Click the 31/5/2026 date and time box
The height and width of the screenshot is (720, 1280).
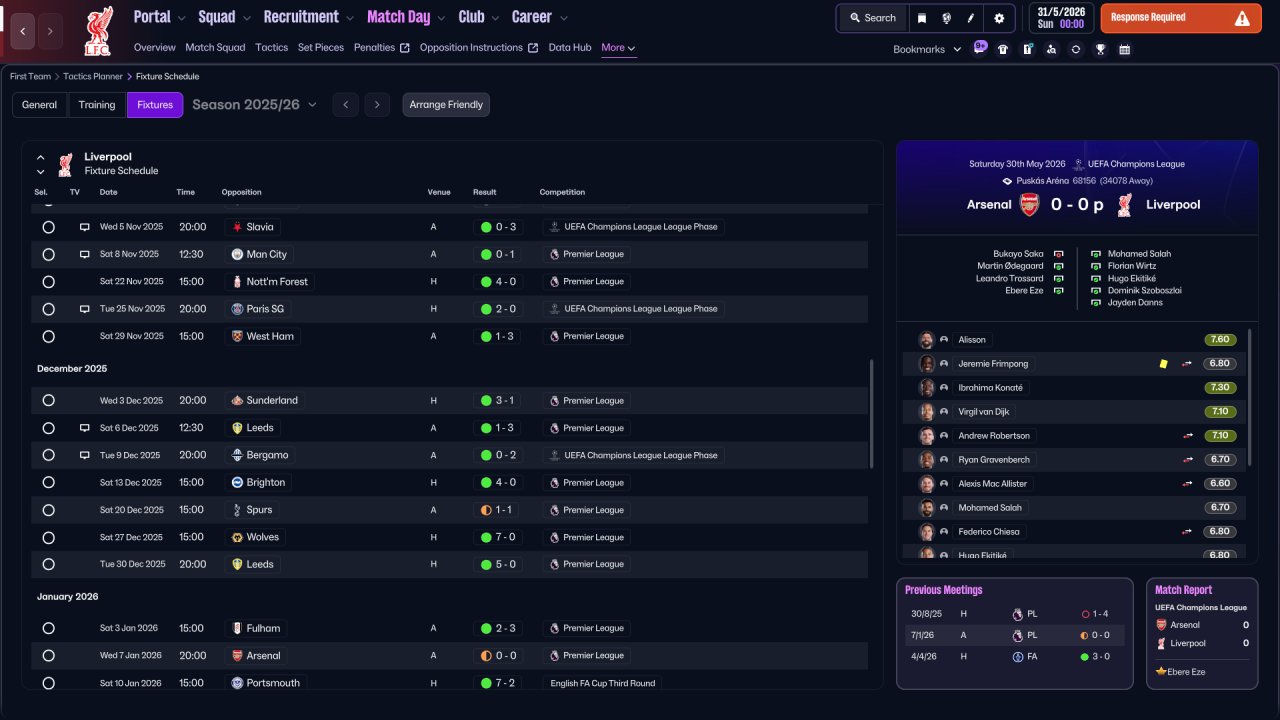[1061, 18]
